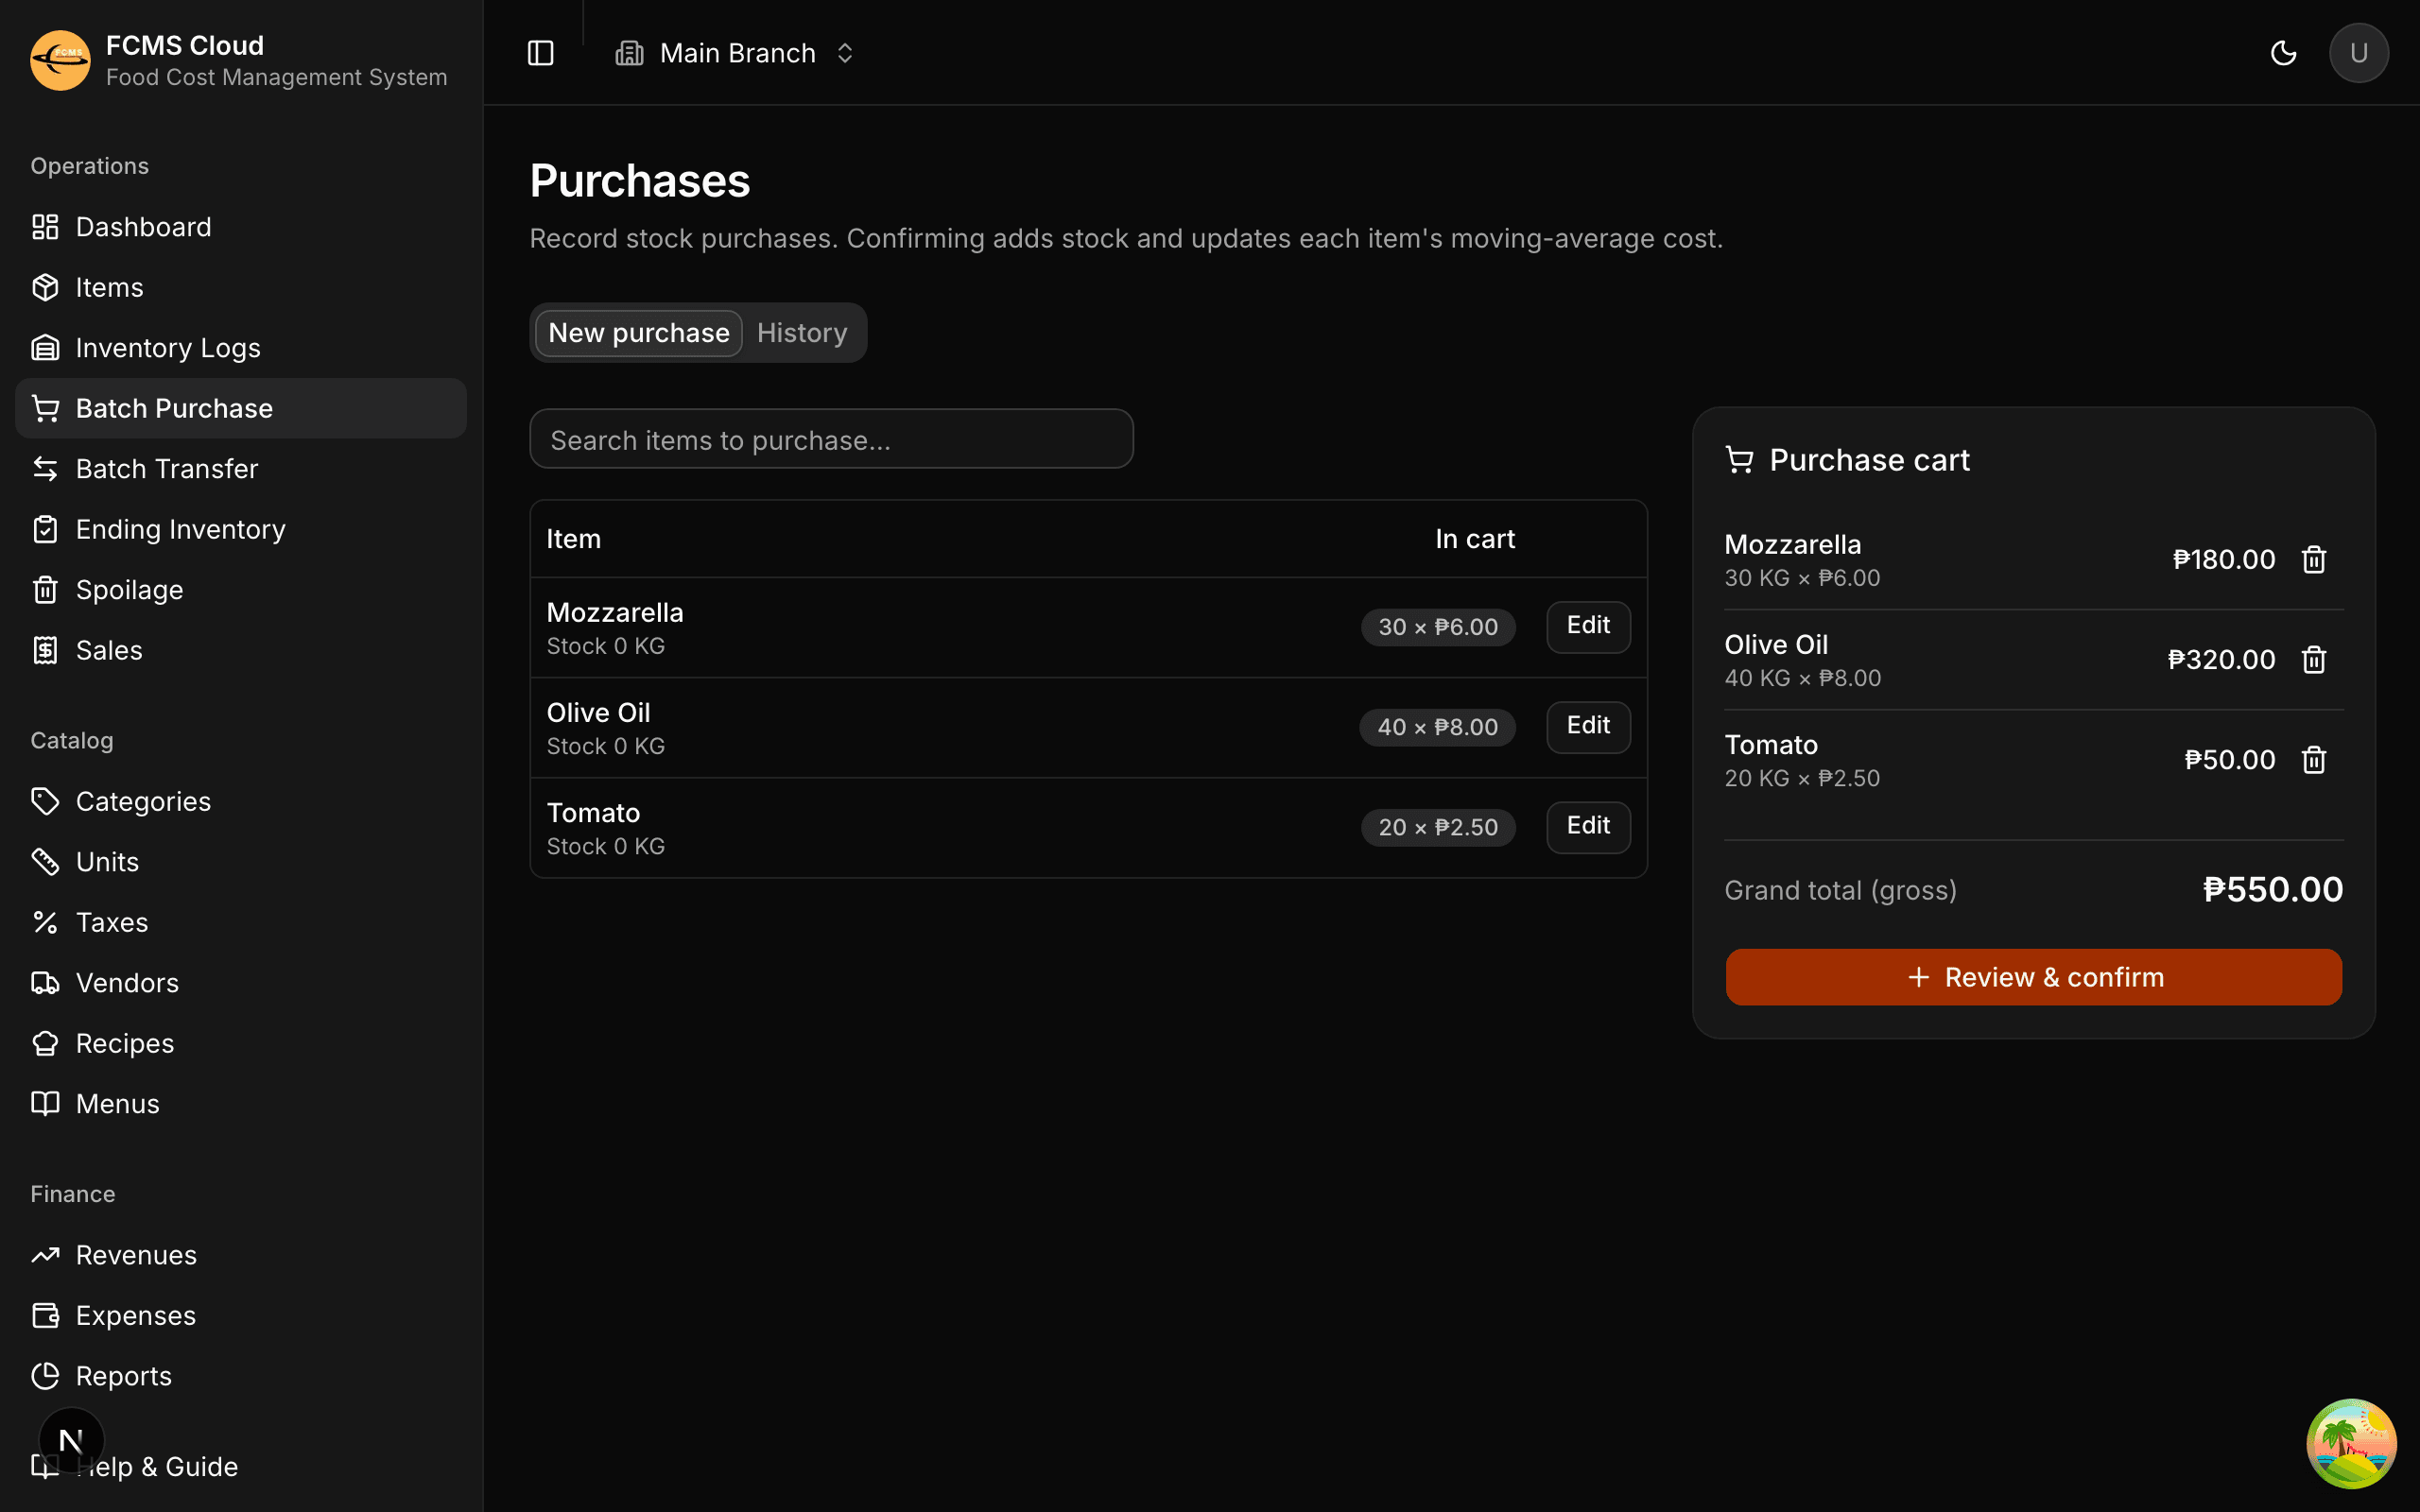Open the Inventory Logs page
The image size is (2420, 1512).
click(241, 348)
